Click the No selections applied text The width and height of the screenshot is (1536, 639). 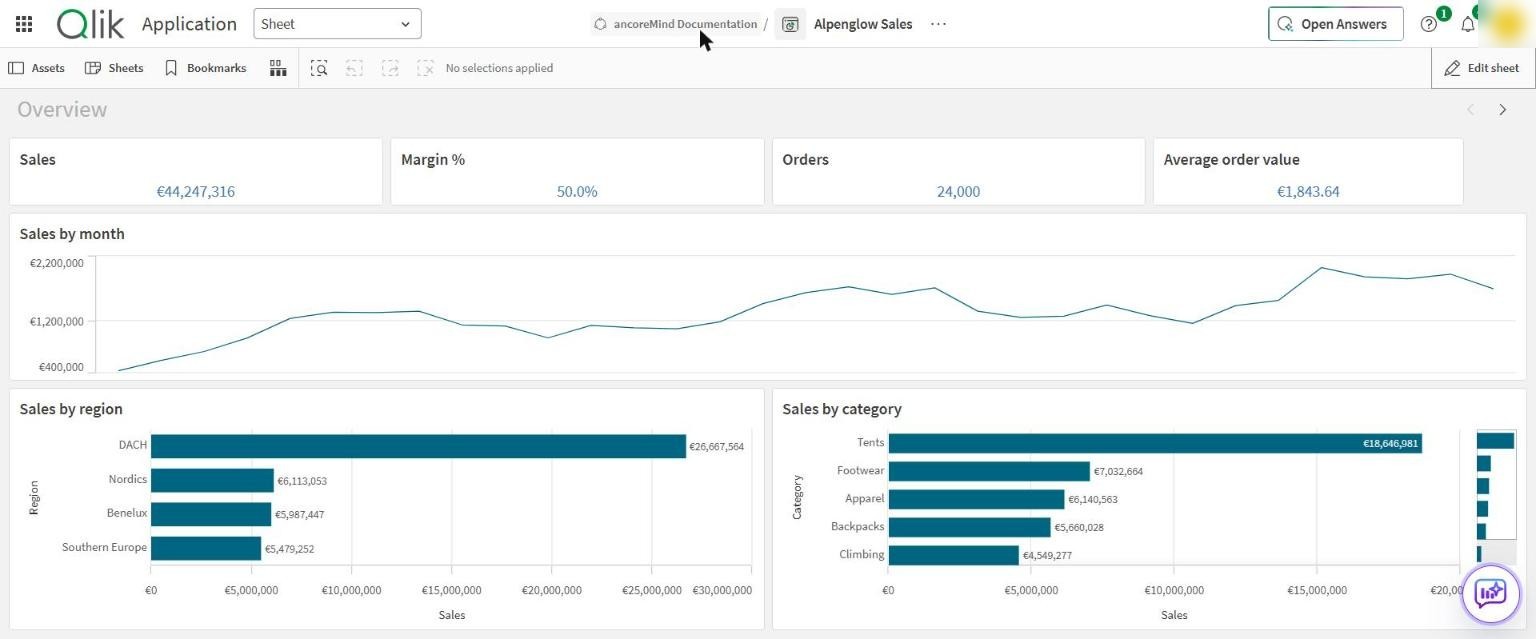499,68
